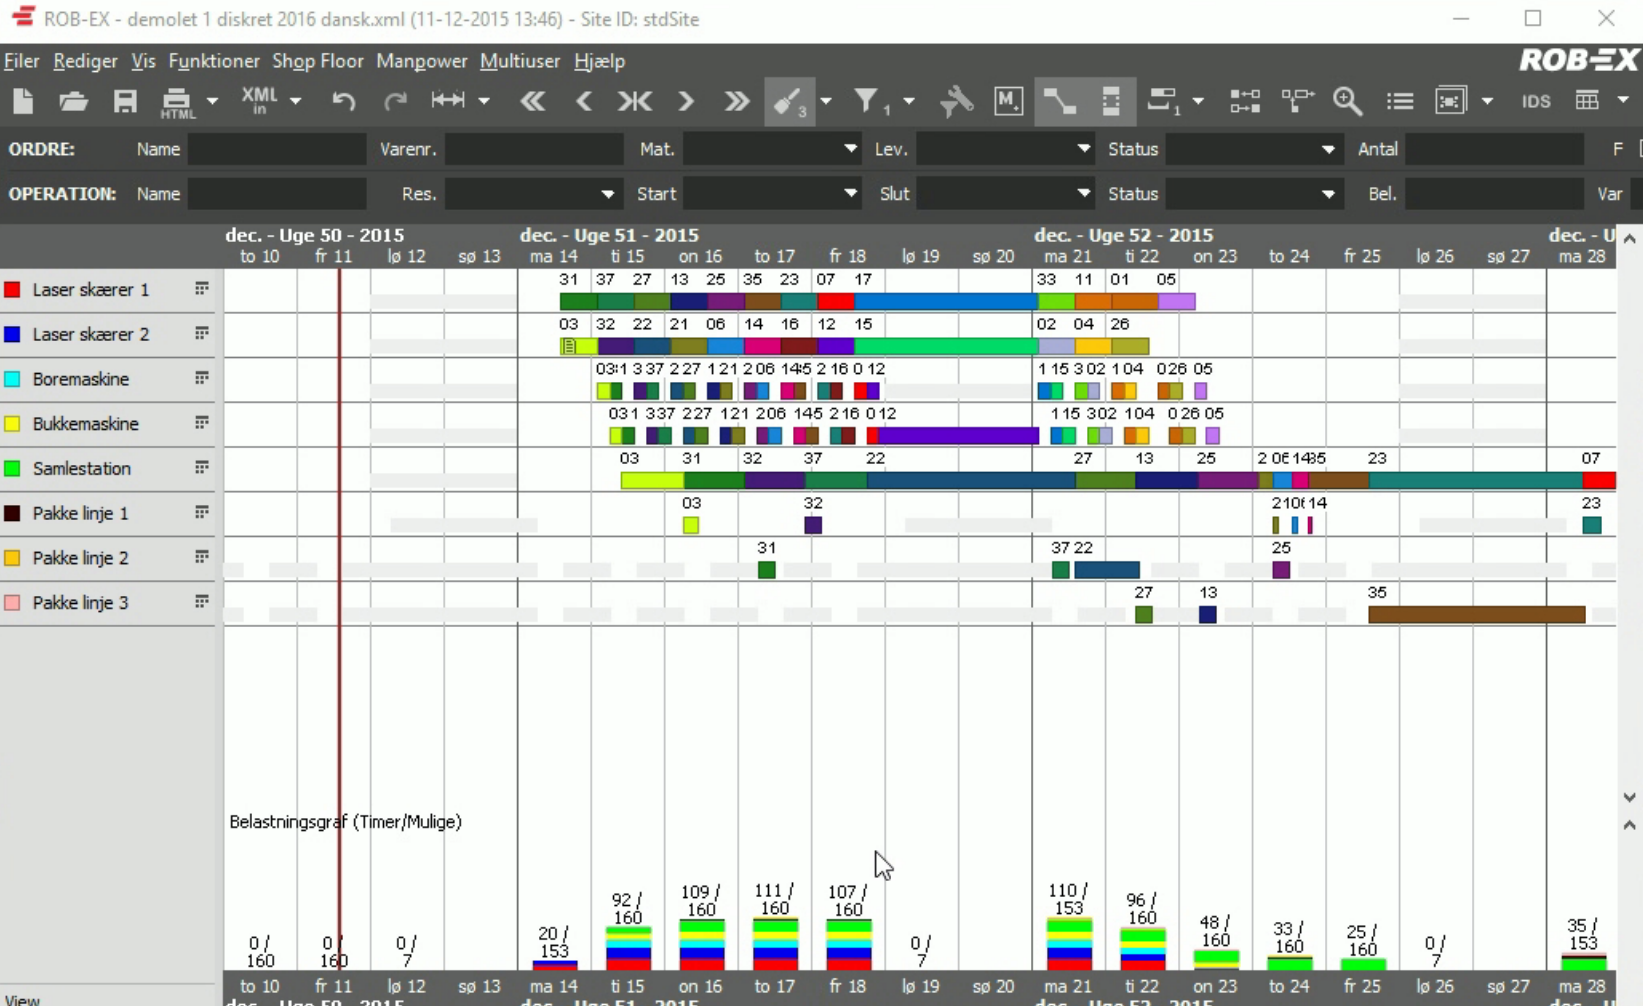Click the zoom magnifier icon

(1347, 101)
